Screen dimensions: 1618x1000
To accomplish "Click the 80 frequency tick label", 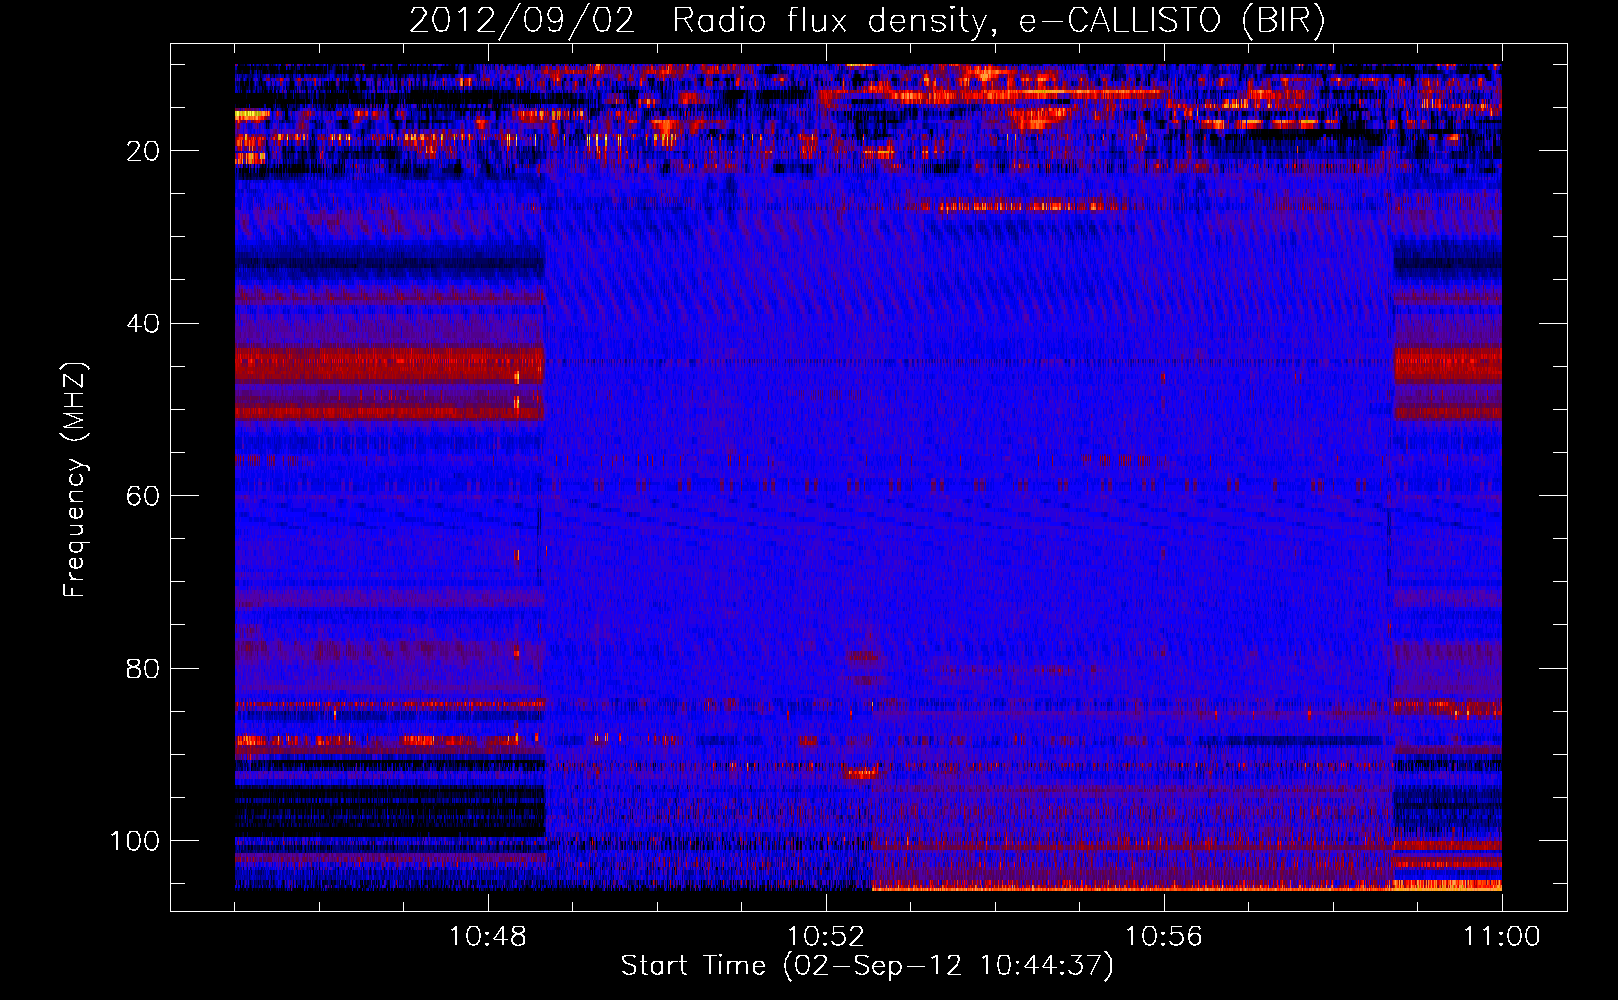I will click(143, 668).
